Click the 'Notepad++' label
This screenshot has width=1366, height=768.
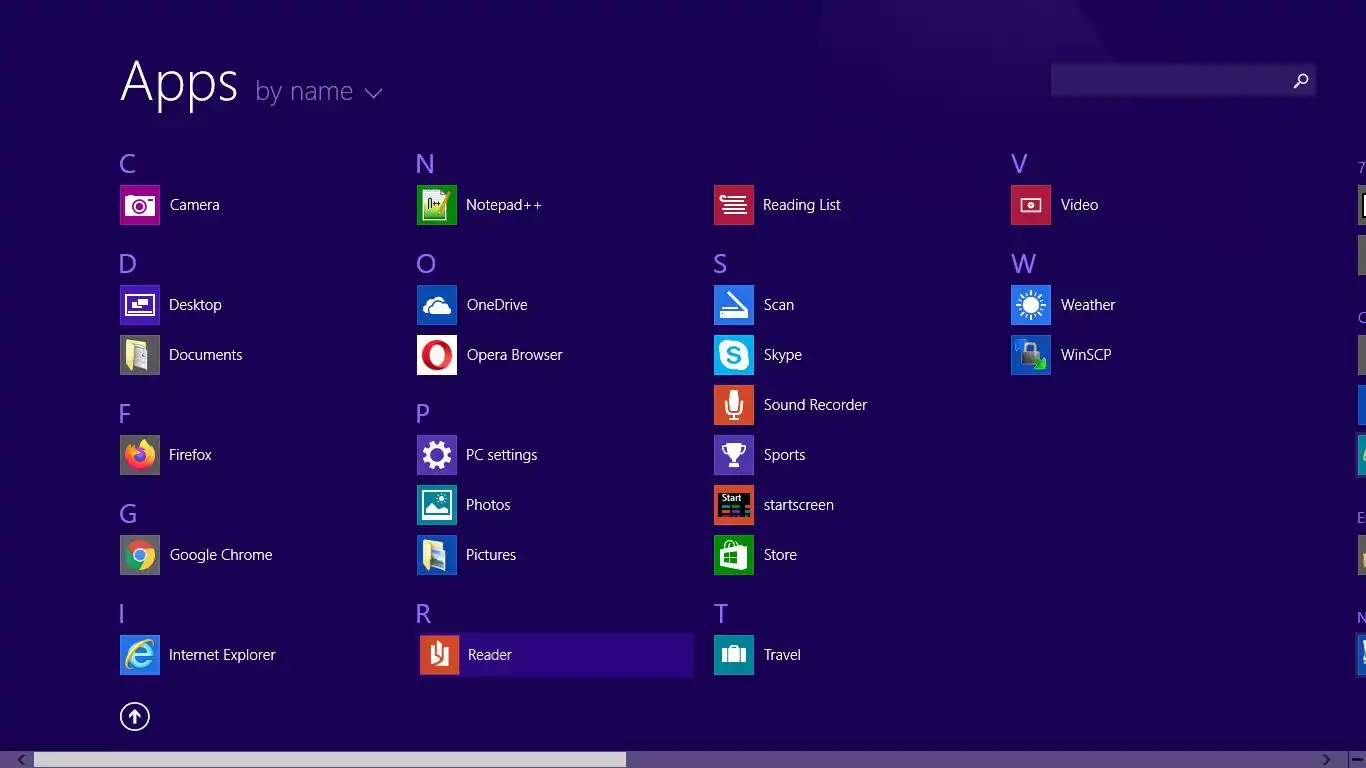pyautogui.click(x=504, y=205)
